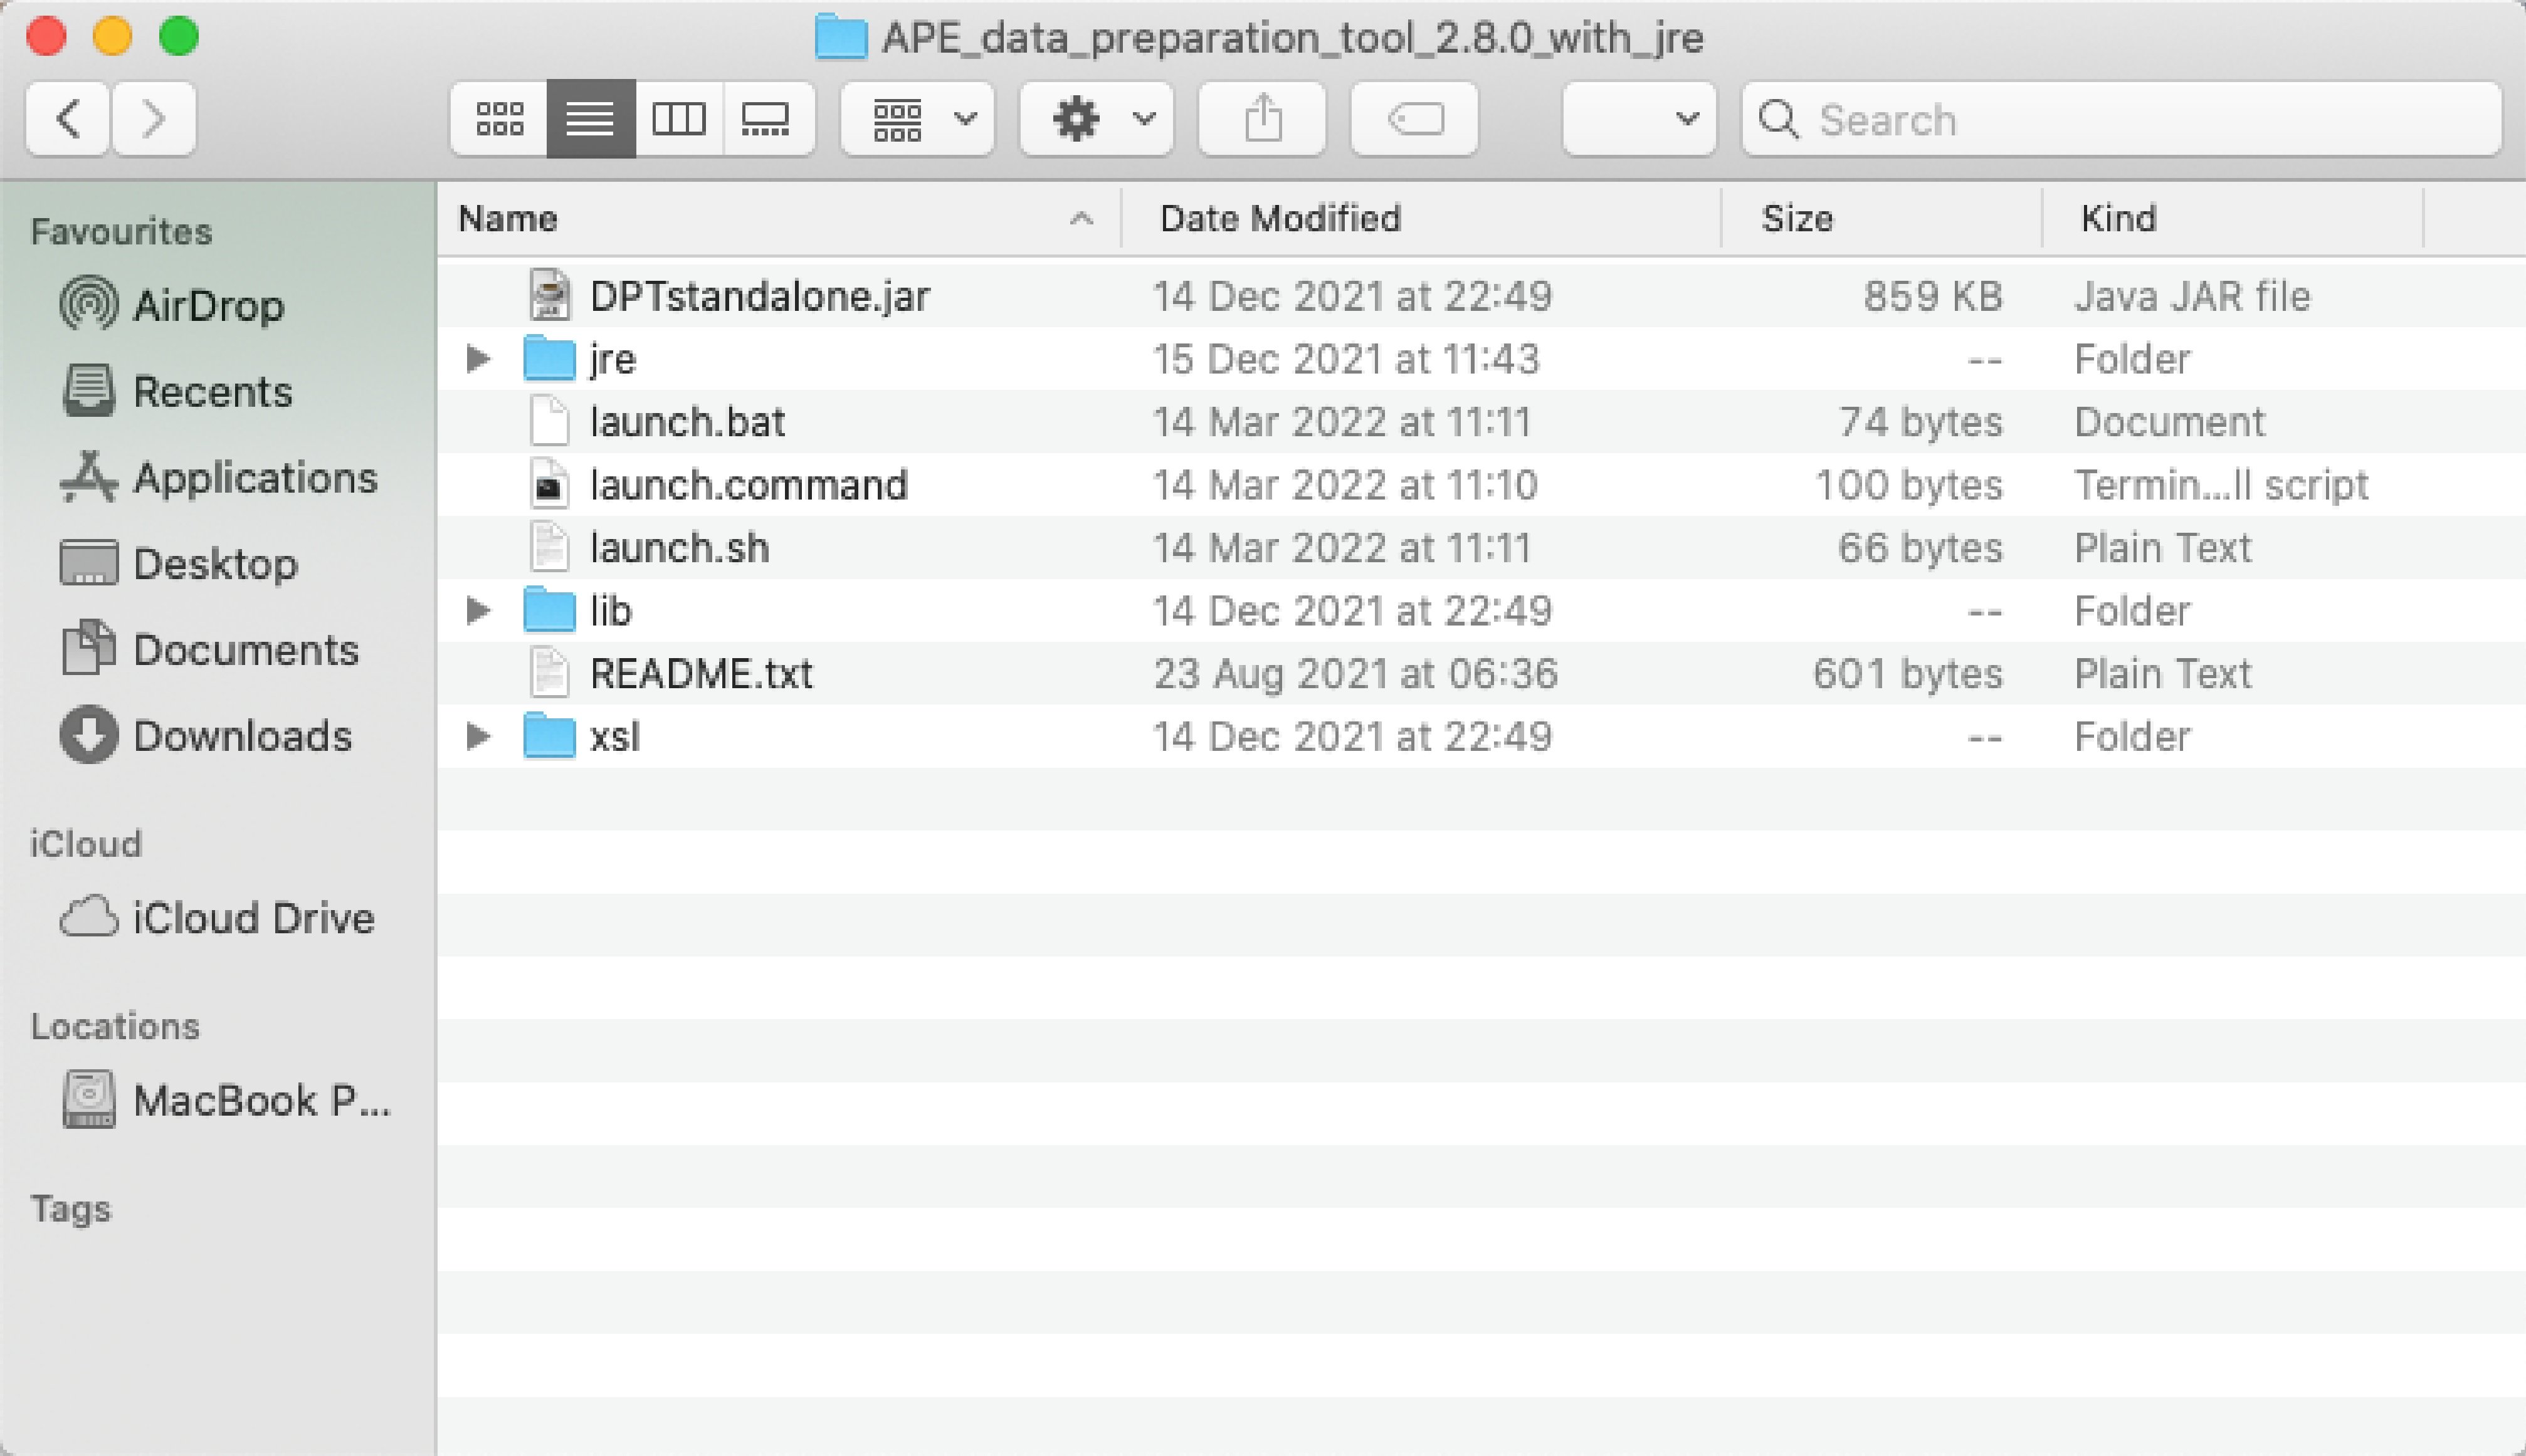
Task: Click the launch.sh file name
Action: (679, 548)
